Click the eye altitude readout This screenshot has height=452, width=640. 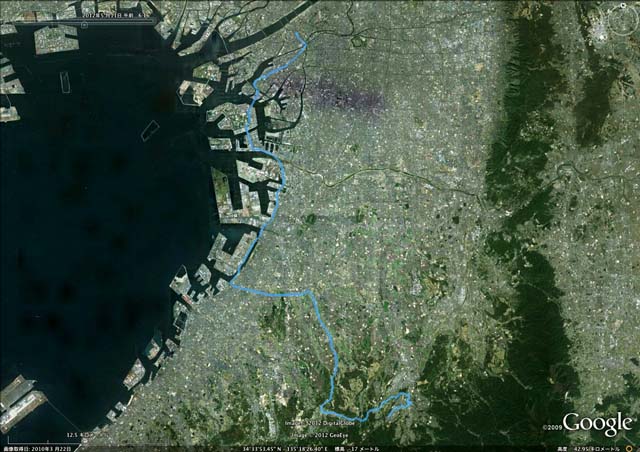pos(588,449)
